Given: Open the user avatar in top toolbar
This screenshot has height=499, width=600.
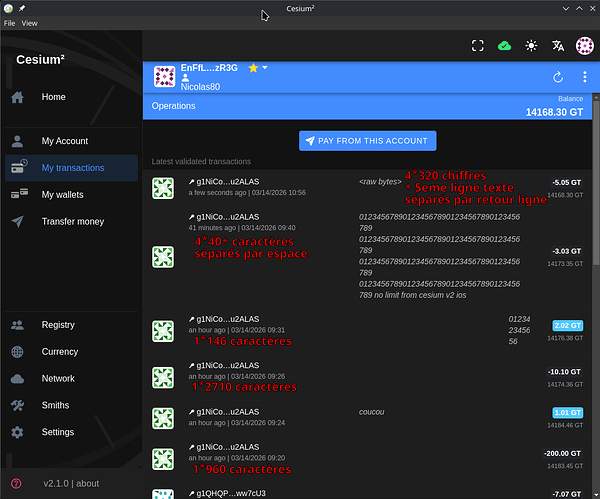Looking at the screenshot, I should click(x=585, y=46).
